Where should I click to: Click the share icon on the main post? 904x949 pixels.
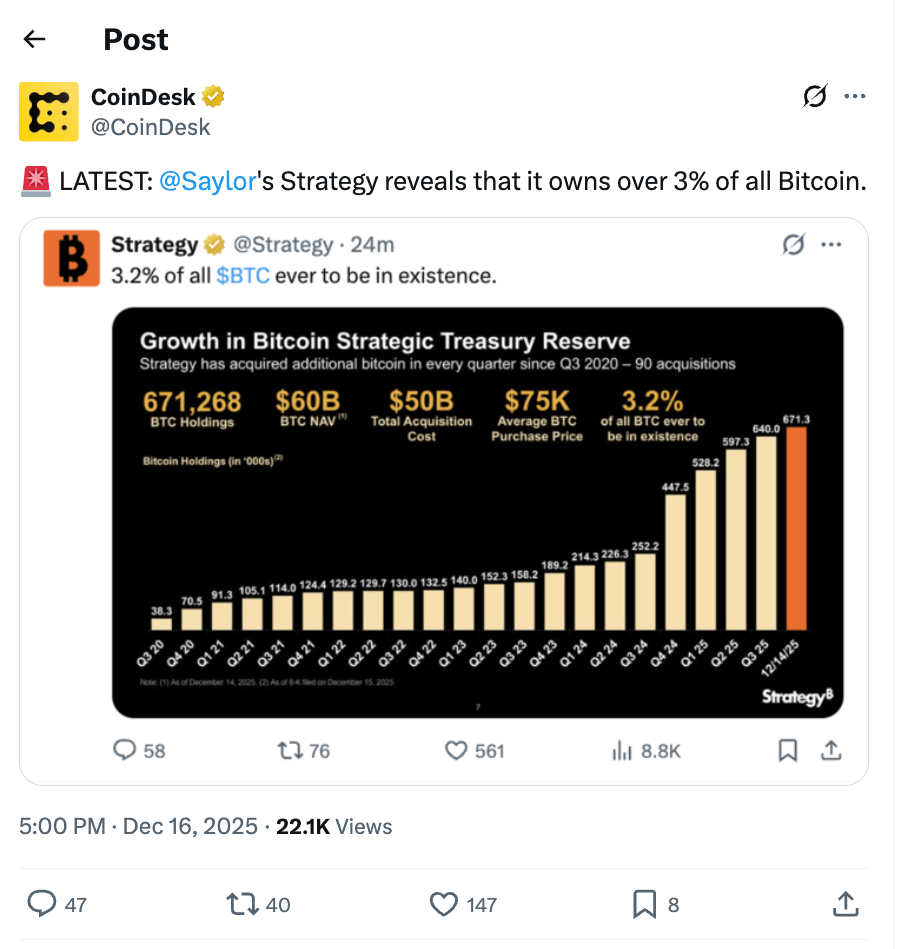click(846, 904)
